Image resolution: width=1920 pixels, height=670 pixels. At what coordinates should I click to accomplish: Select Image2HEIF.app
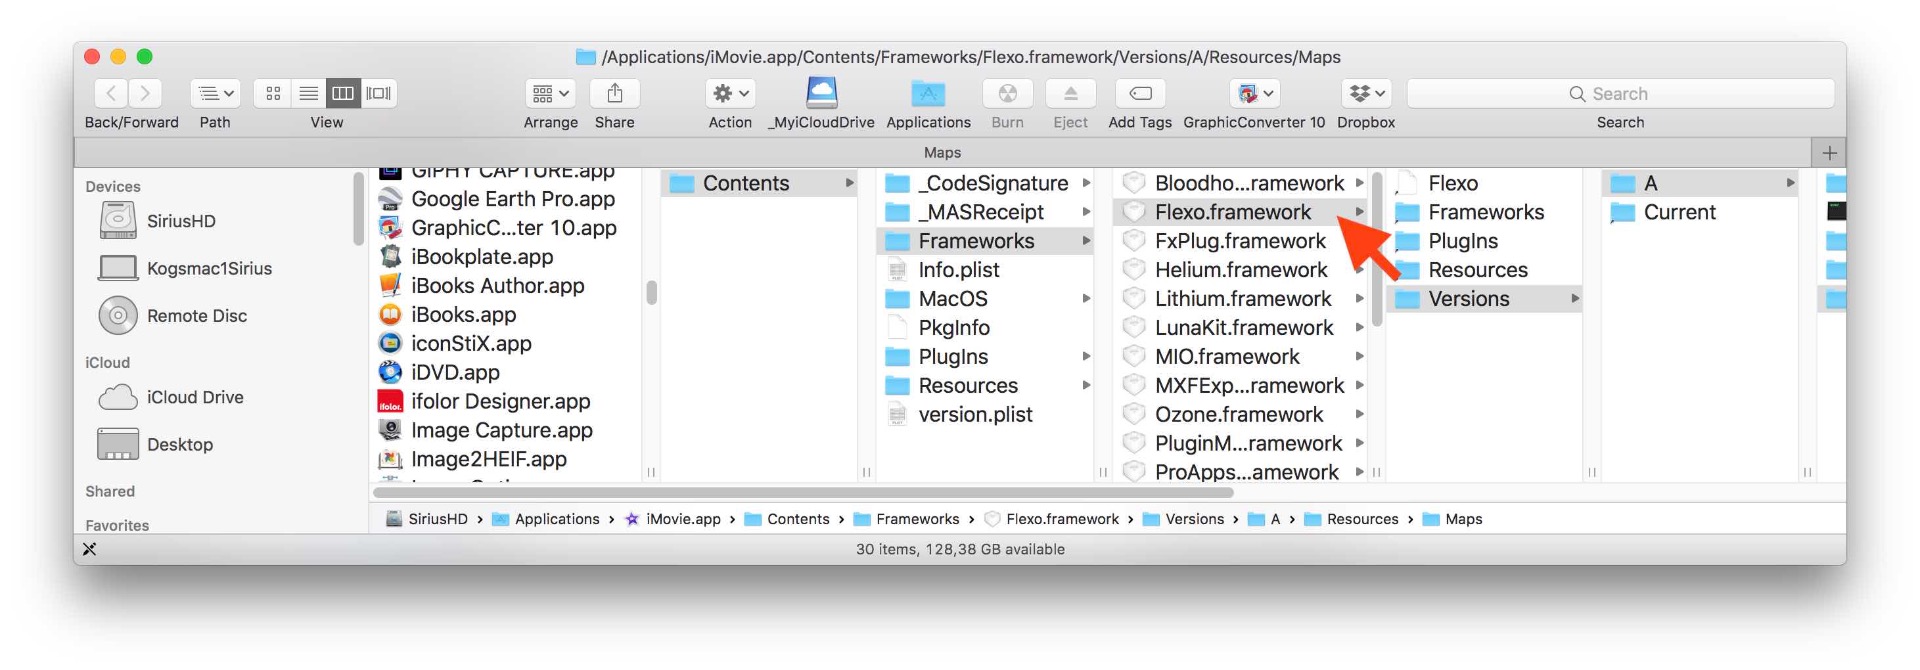tap(488, 460)
